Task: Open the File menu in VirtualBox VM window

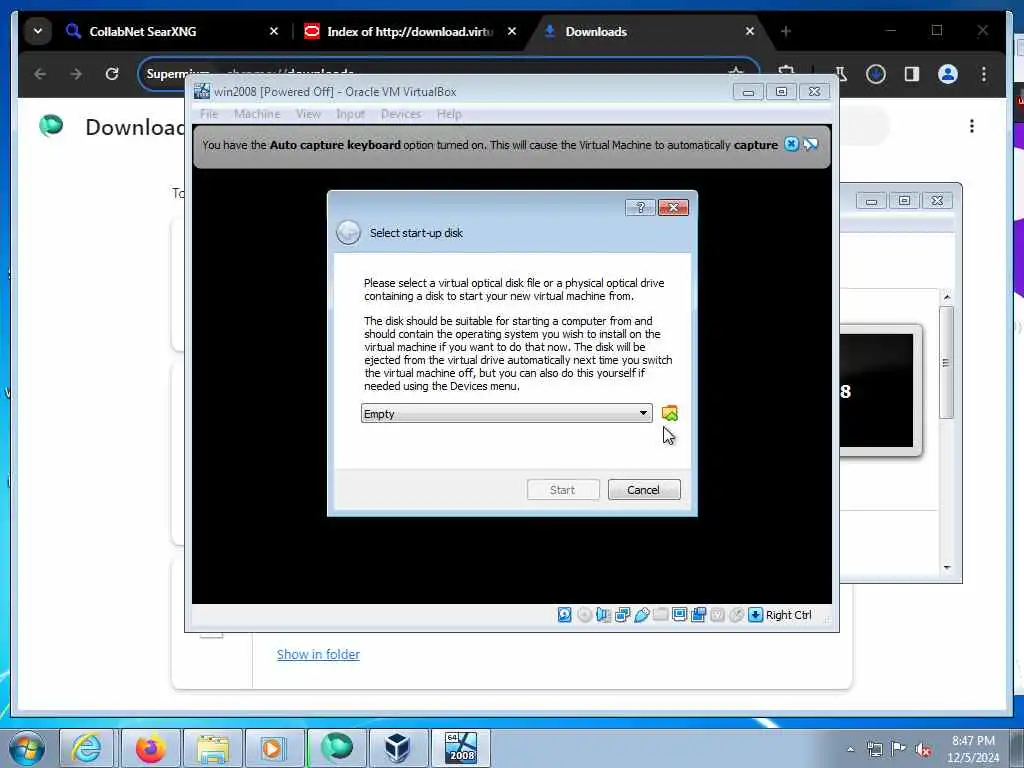Action: pos(209,114)
